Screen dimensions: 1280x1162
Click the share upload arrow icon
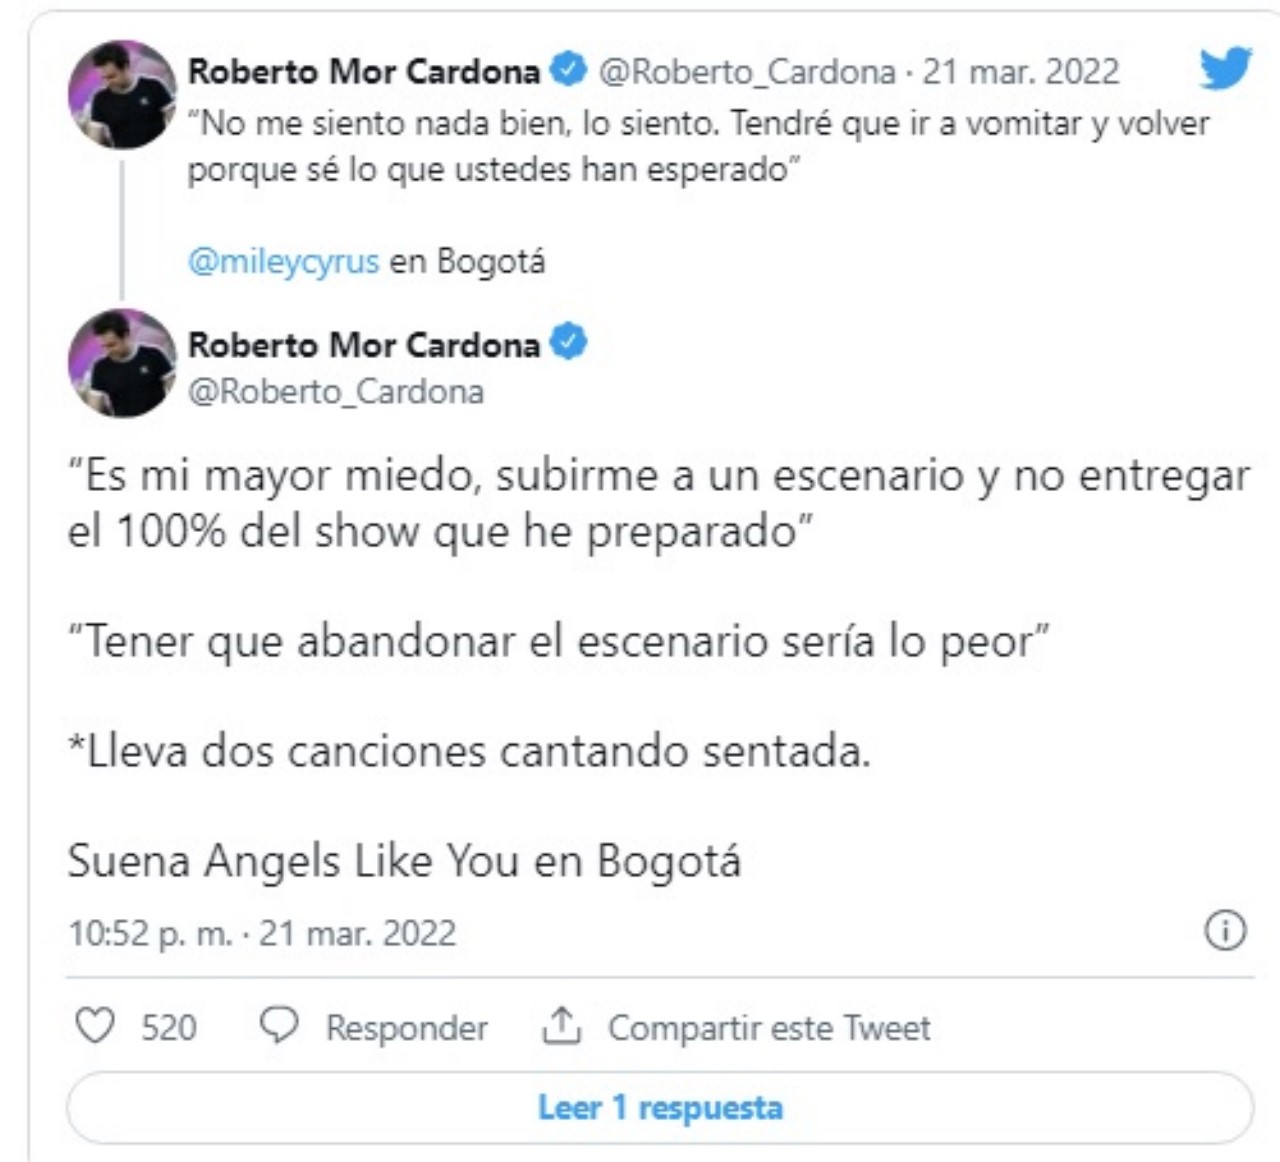561,1026
